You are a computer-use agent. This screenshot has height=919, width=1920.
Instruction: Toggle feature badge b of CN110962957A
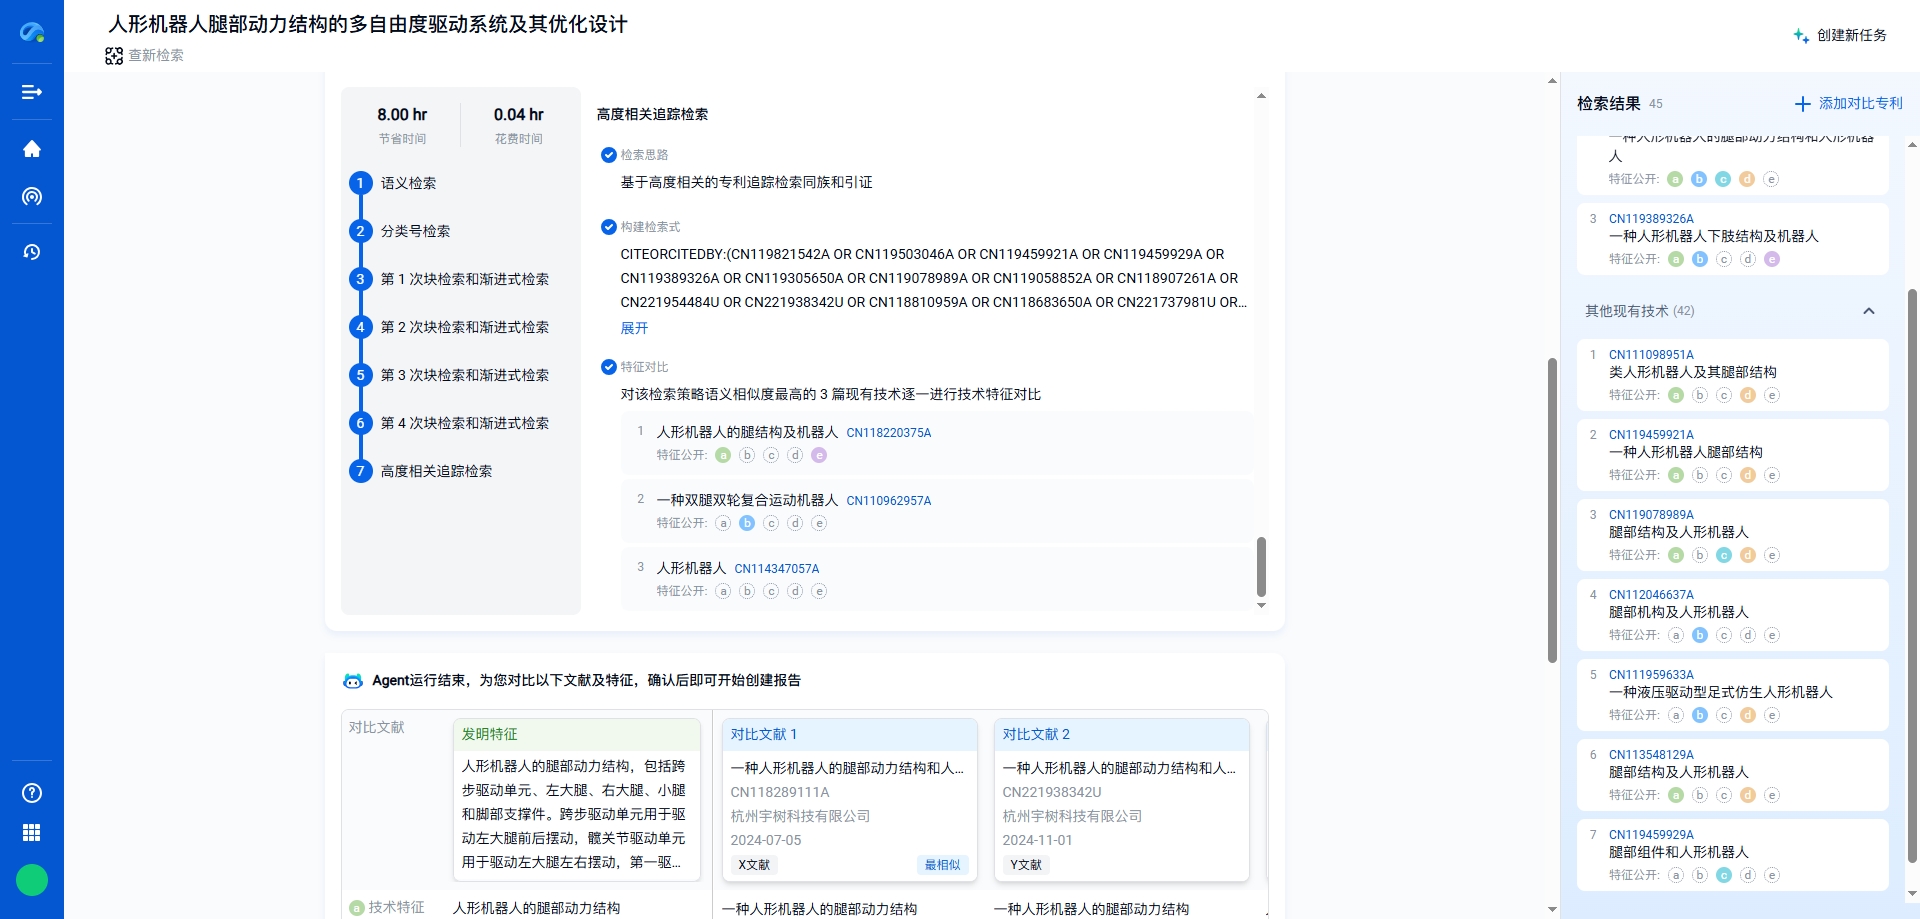[747, 523]
